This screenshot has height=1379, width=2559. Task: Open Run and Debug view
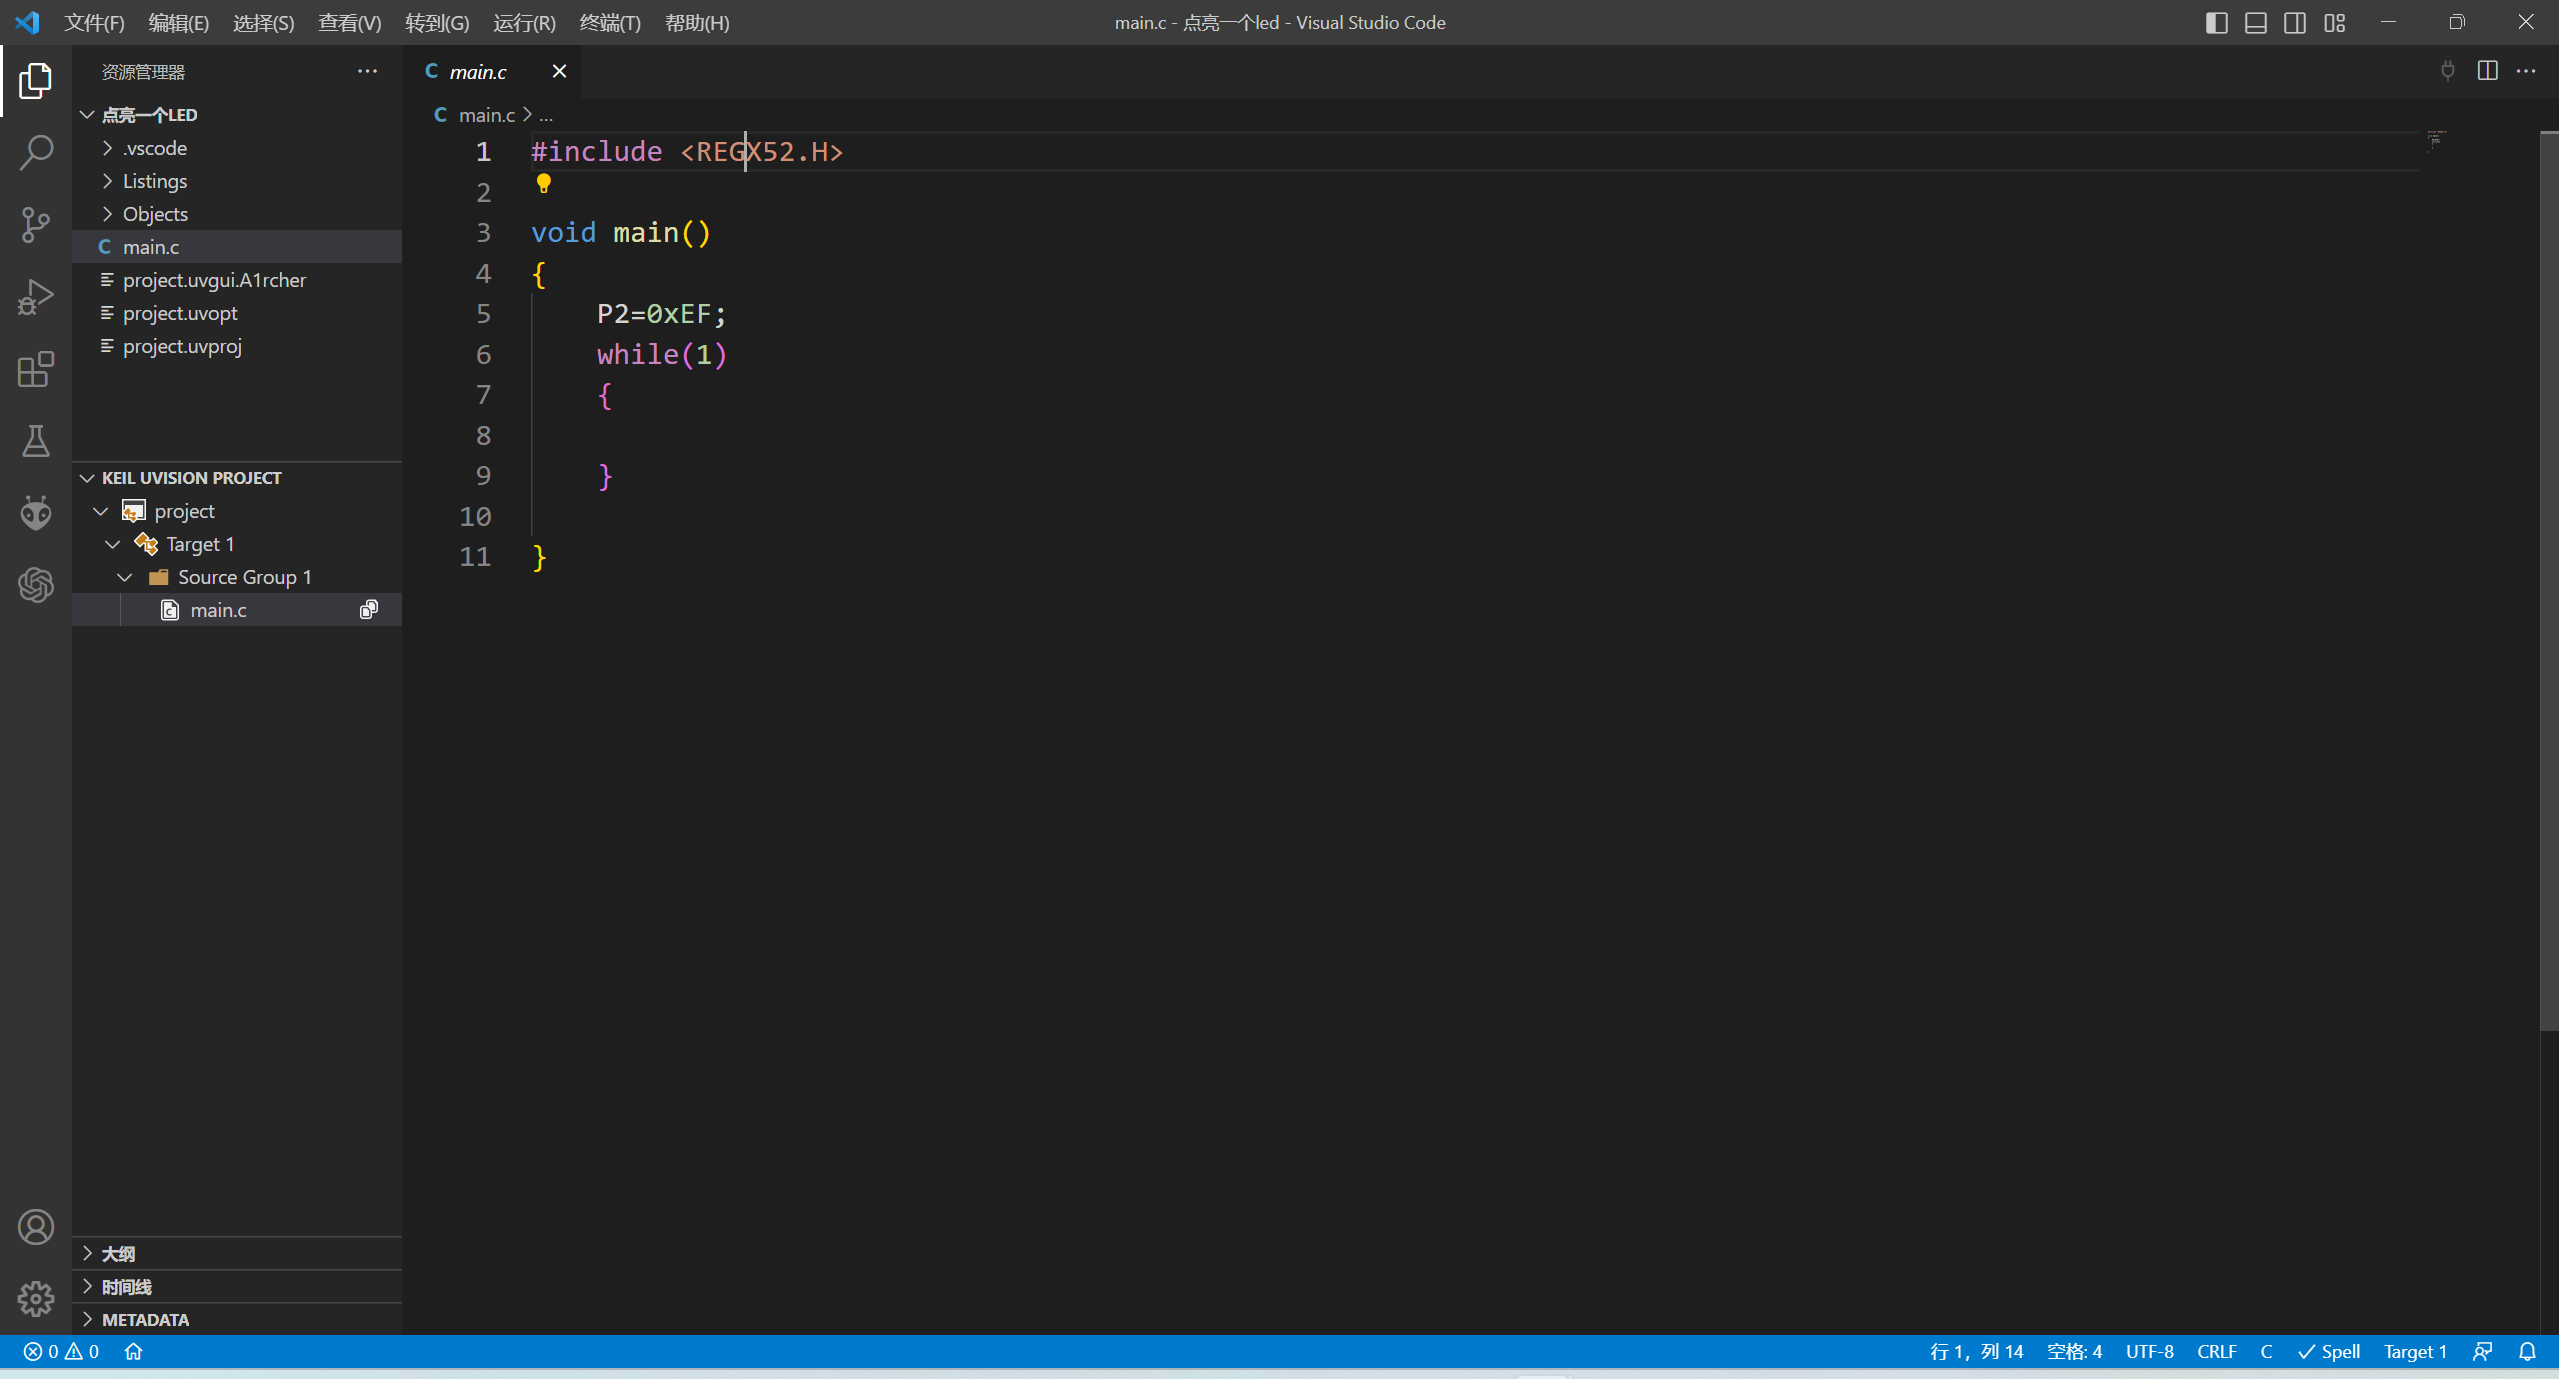[x=36, y=297]
